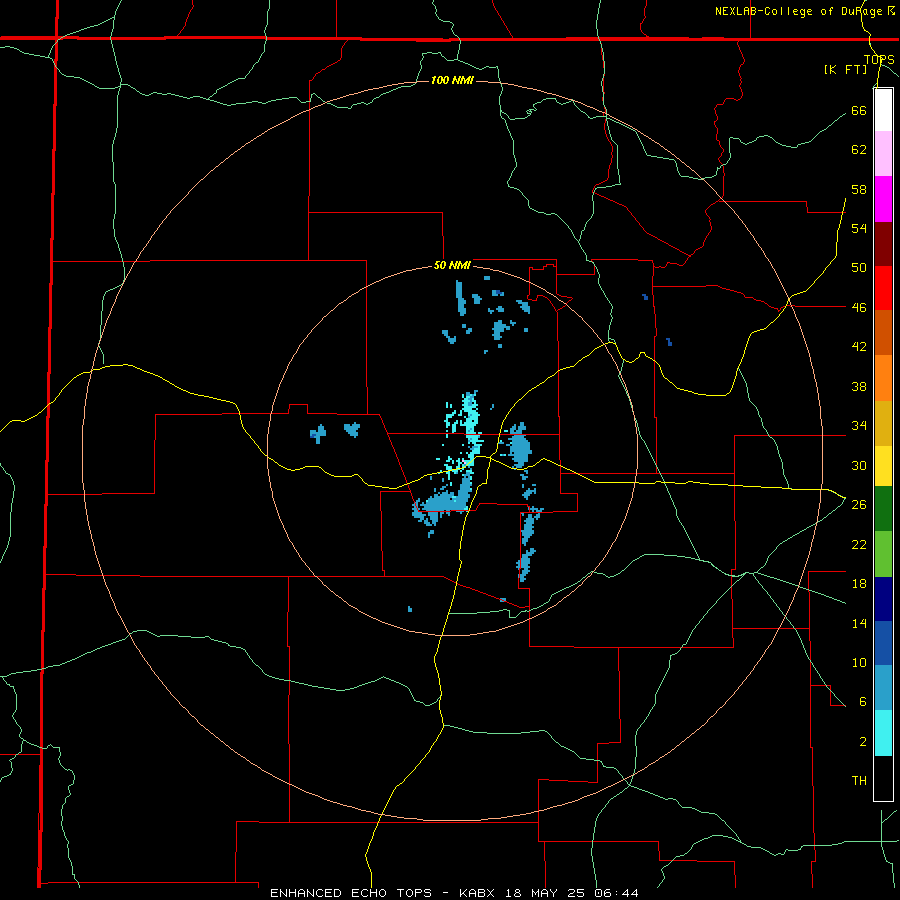900x900 pixels.
Task: Click the legend value 42
Action: [859, 346]
